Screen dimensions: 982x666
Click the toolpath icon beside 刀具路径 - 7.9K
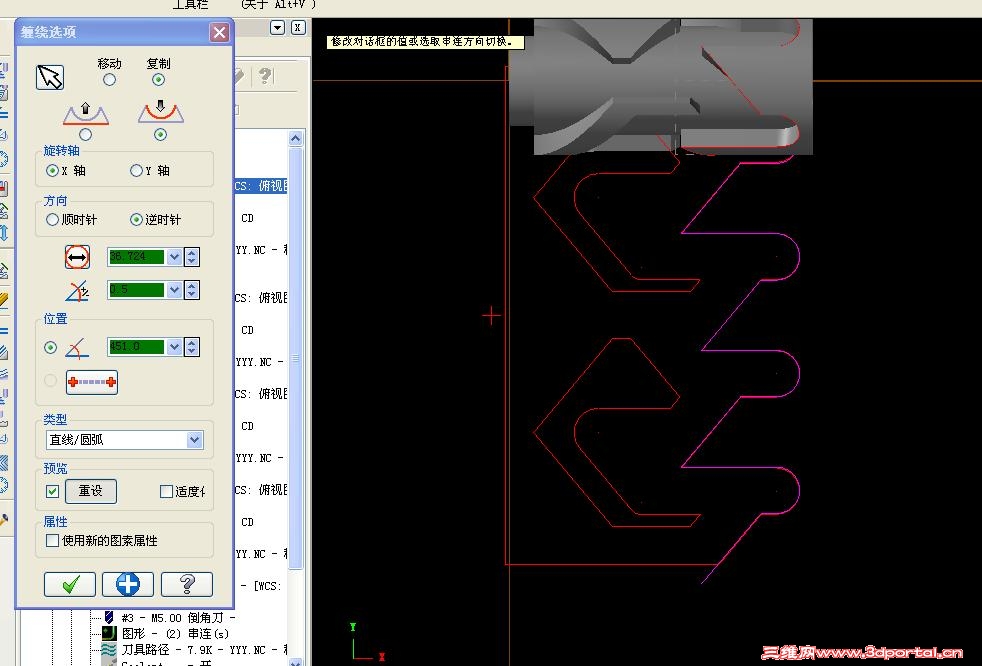pyautogui.click(x=109, y=649)
